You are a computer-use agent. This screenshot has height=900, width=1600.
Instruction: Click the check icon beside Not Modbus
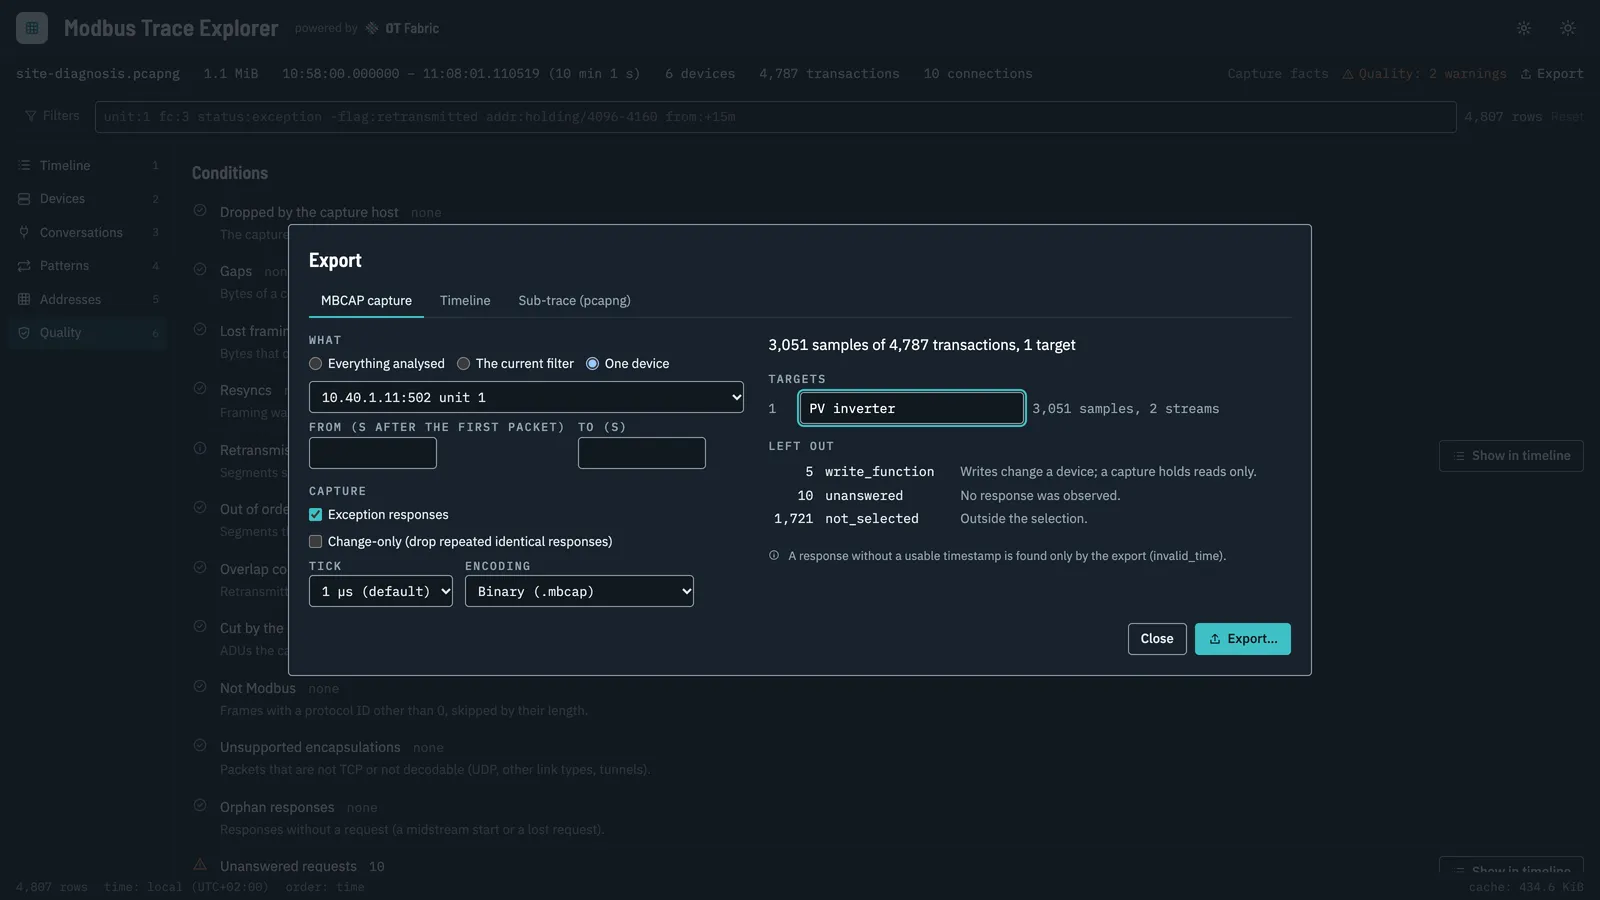click(x=200, y=687)
